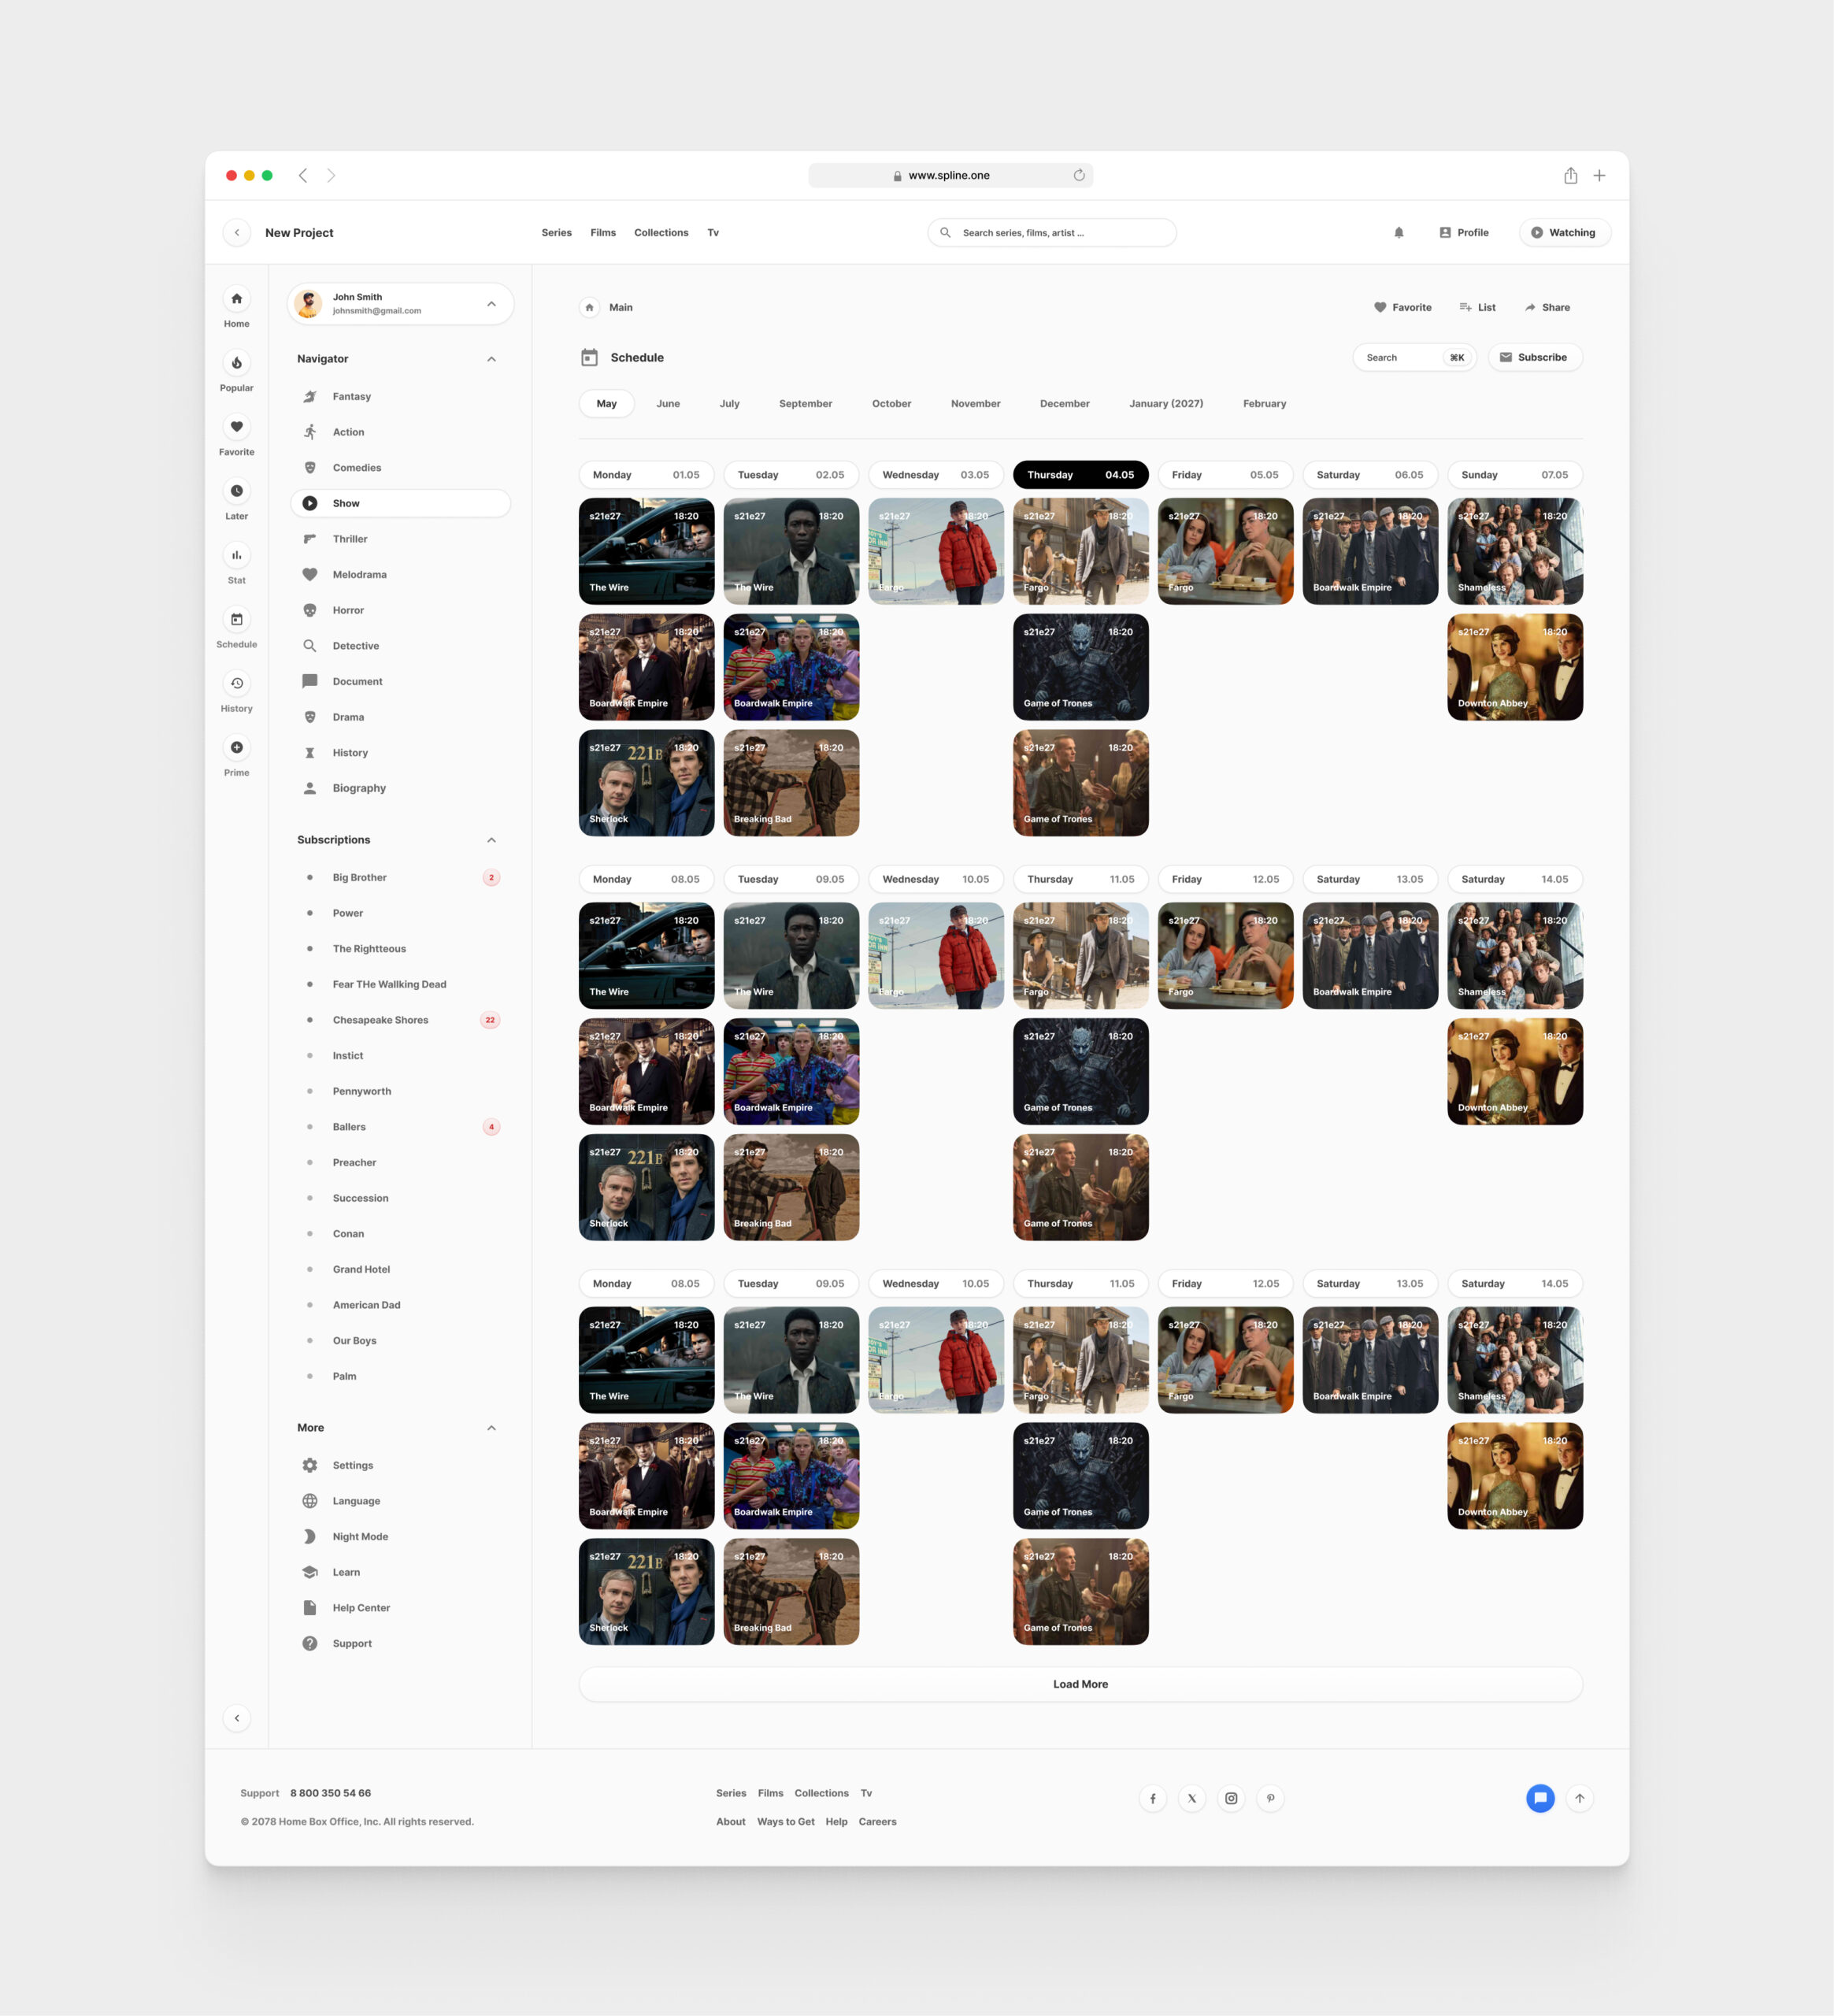1834x2016 pixels.
Task: Open the Schedule calendar icon in left rail
Action: coord(236,619)
